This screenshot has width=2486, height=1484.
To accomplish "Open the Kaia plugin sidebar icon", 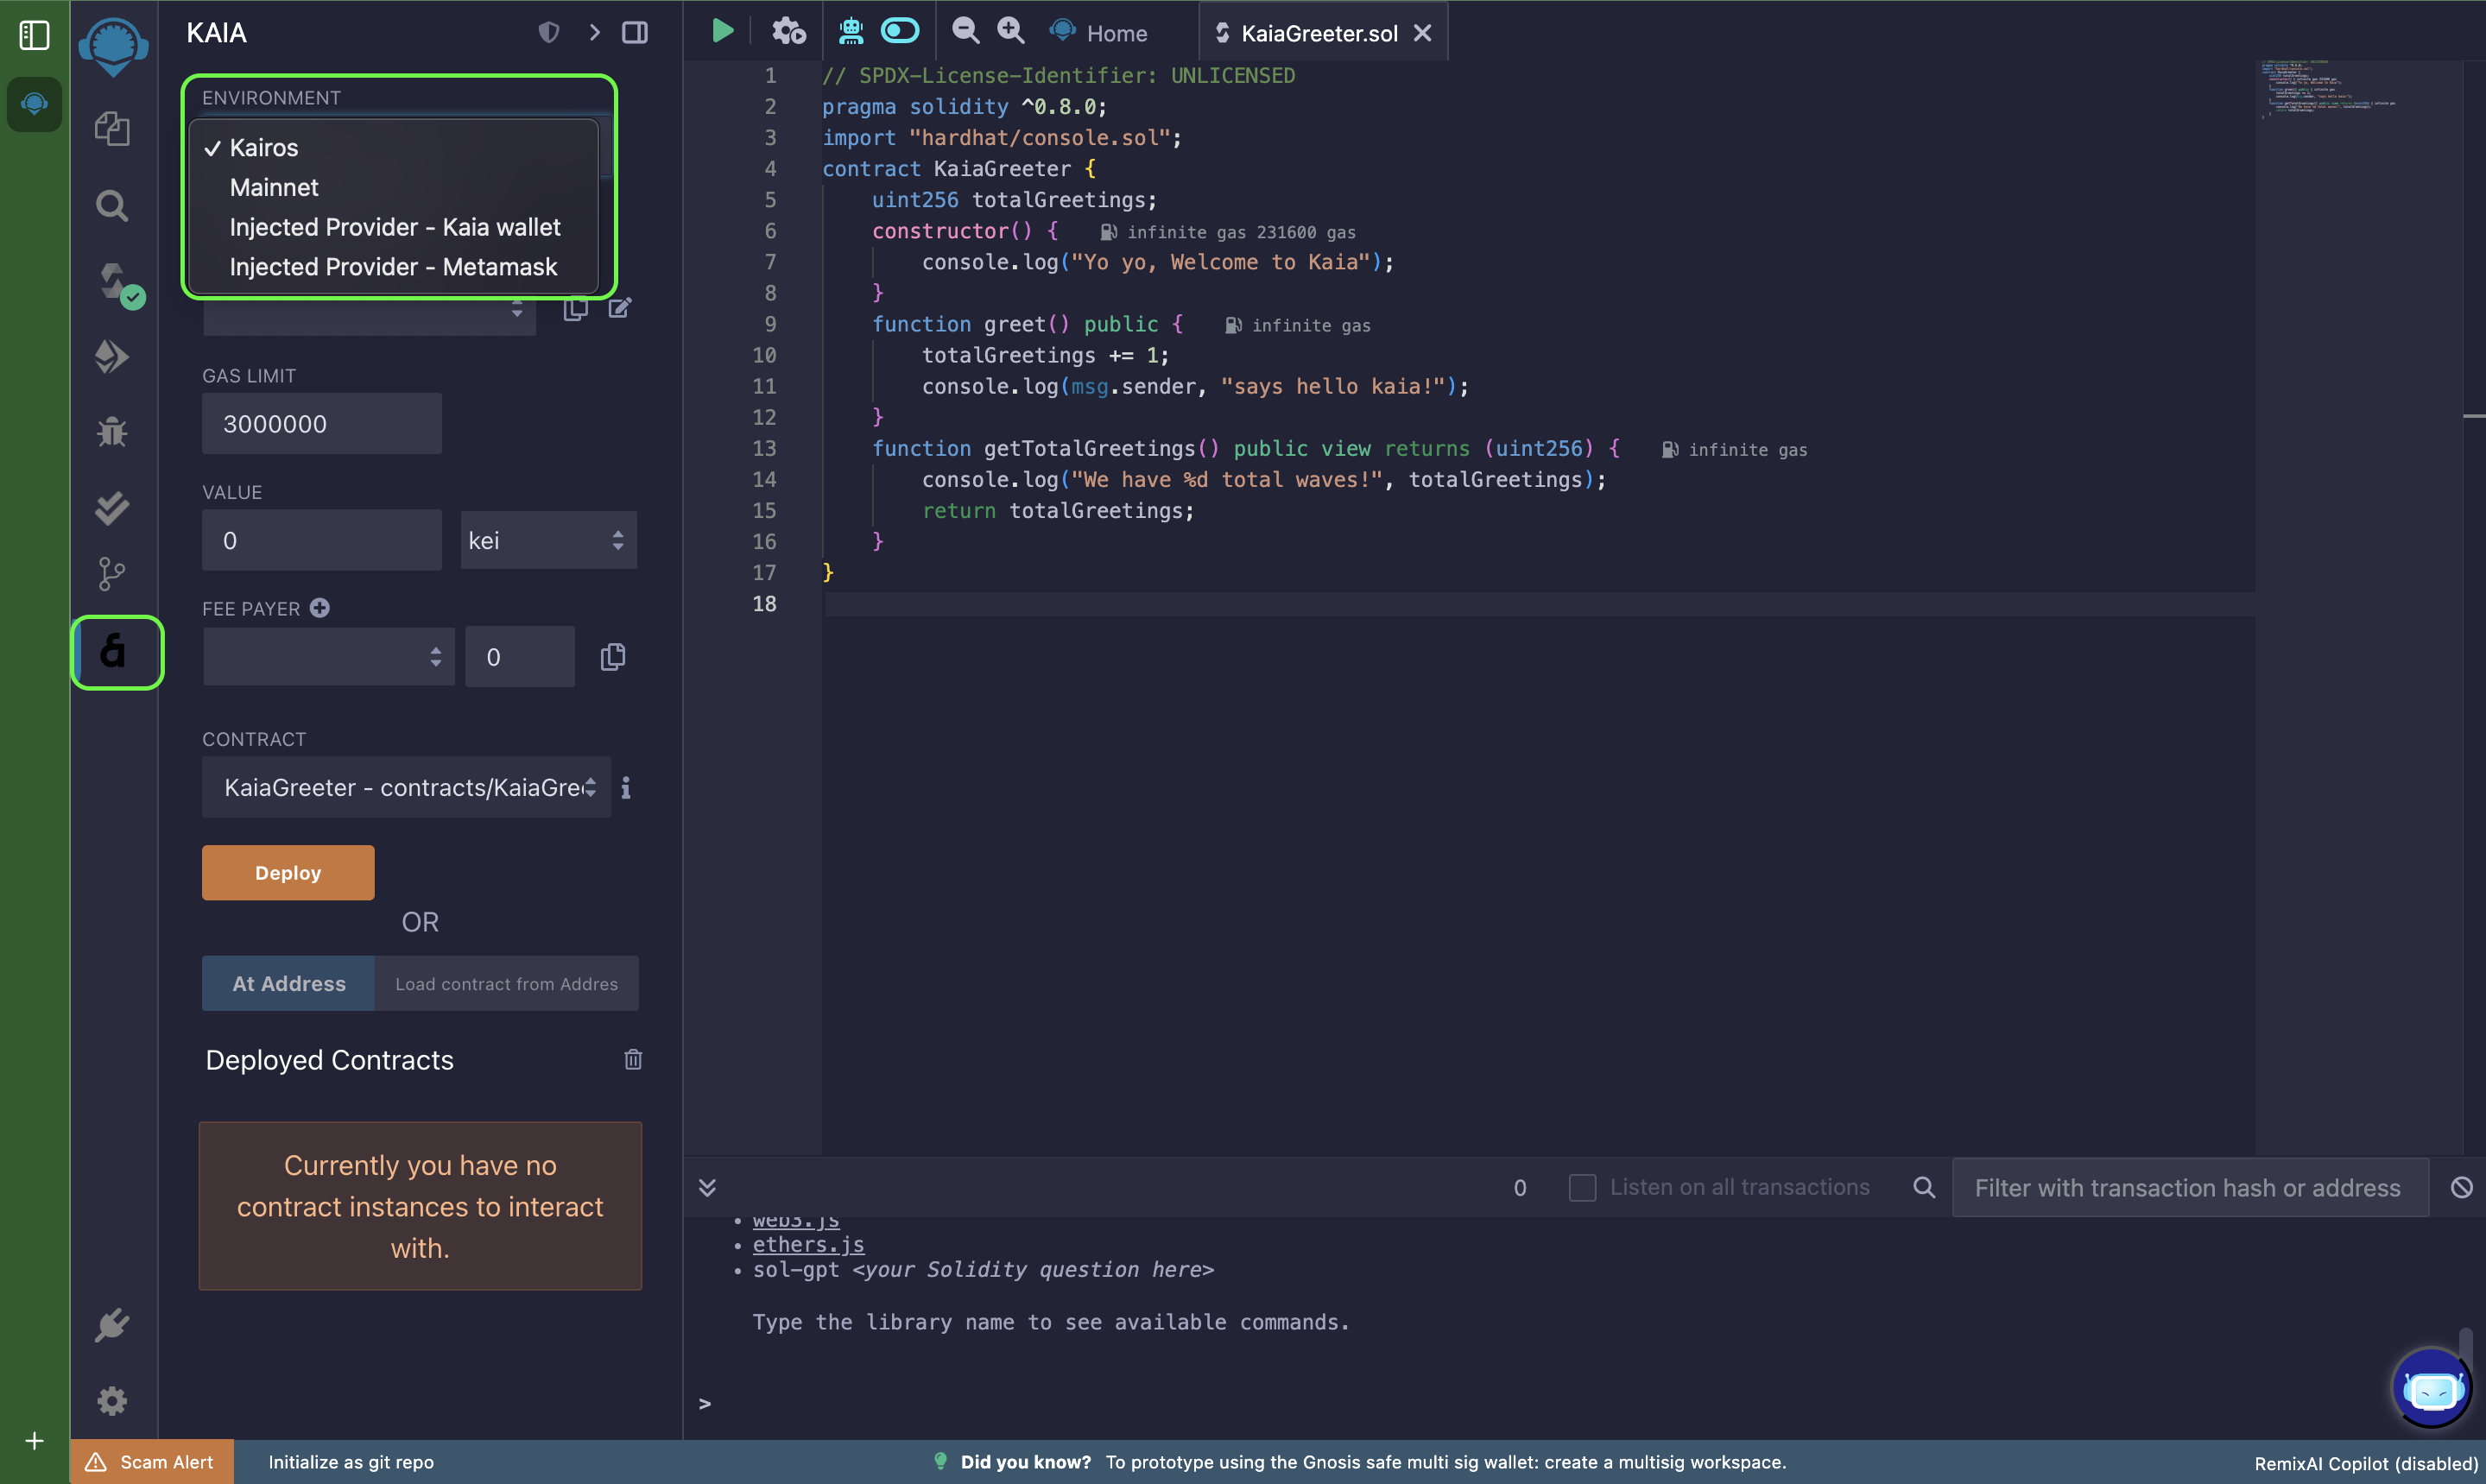I will pyautogui.click(x=114, y=652).
